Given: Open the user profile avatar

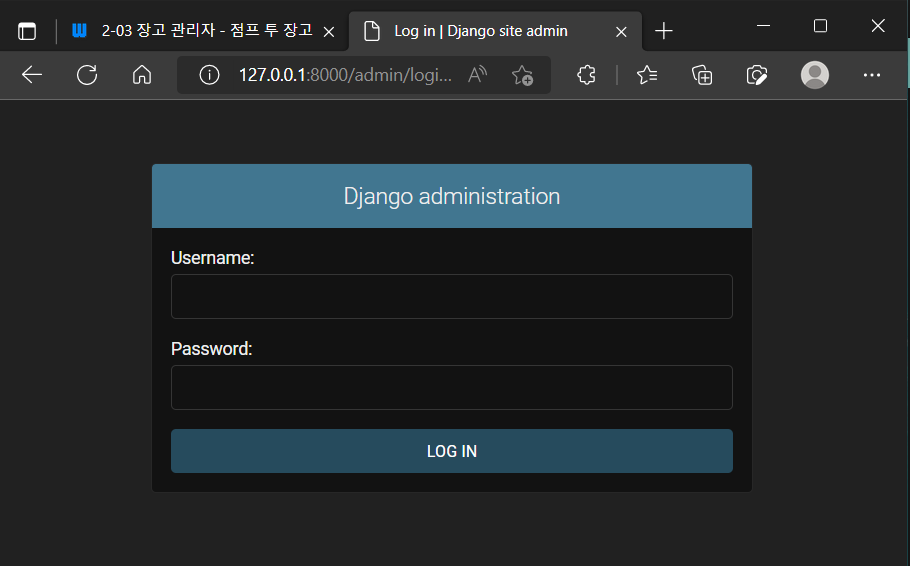Looking at the screenshot, I should pos(815,75).
